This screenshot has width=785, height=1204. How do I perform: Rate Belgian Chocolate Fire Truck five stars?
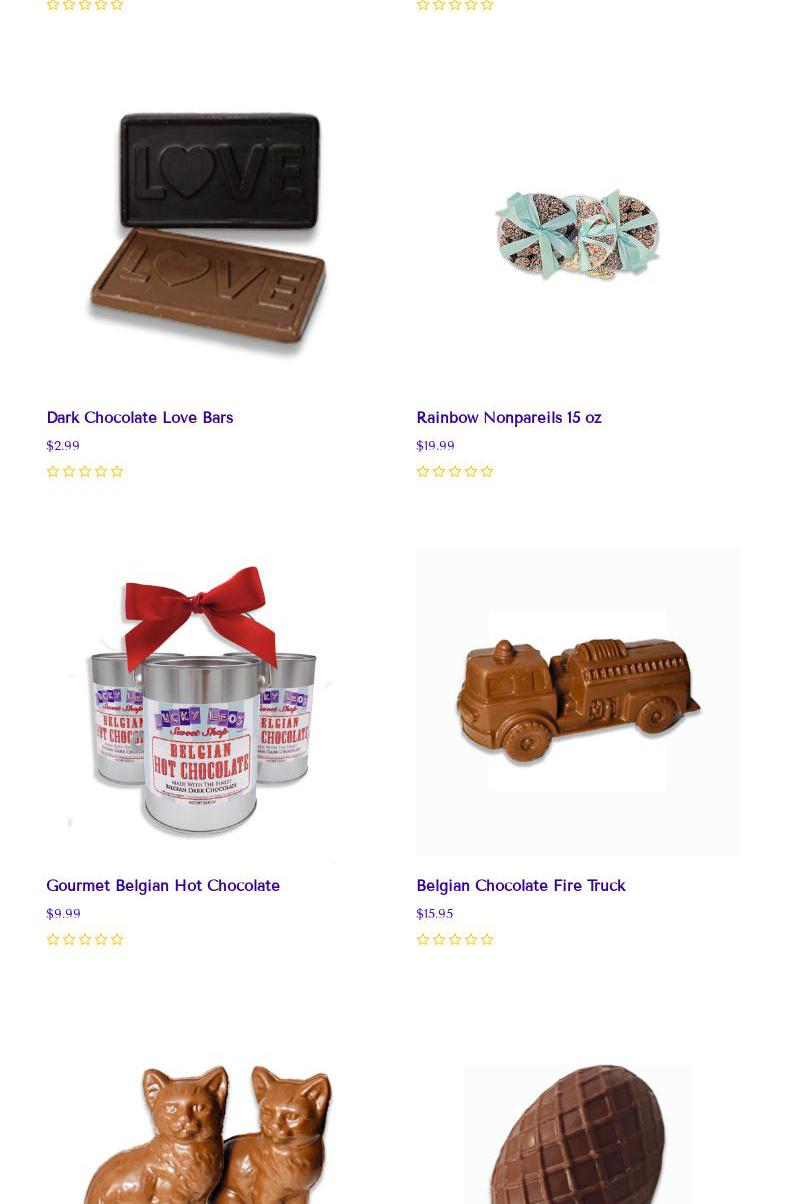click(x=487, y=940)
